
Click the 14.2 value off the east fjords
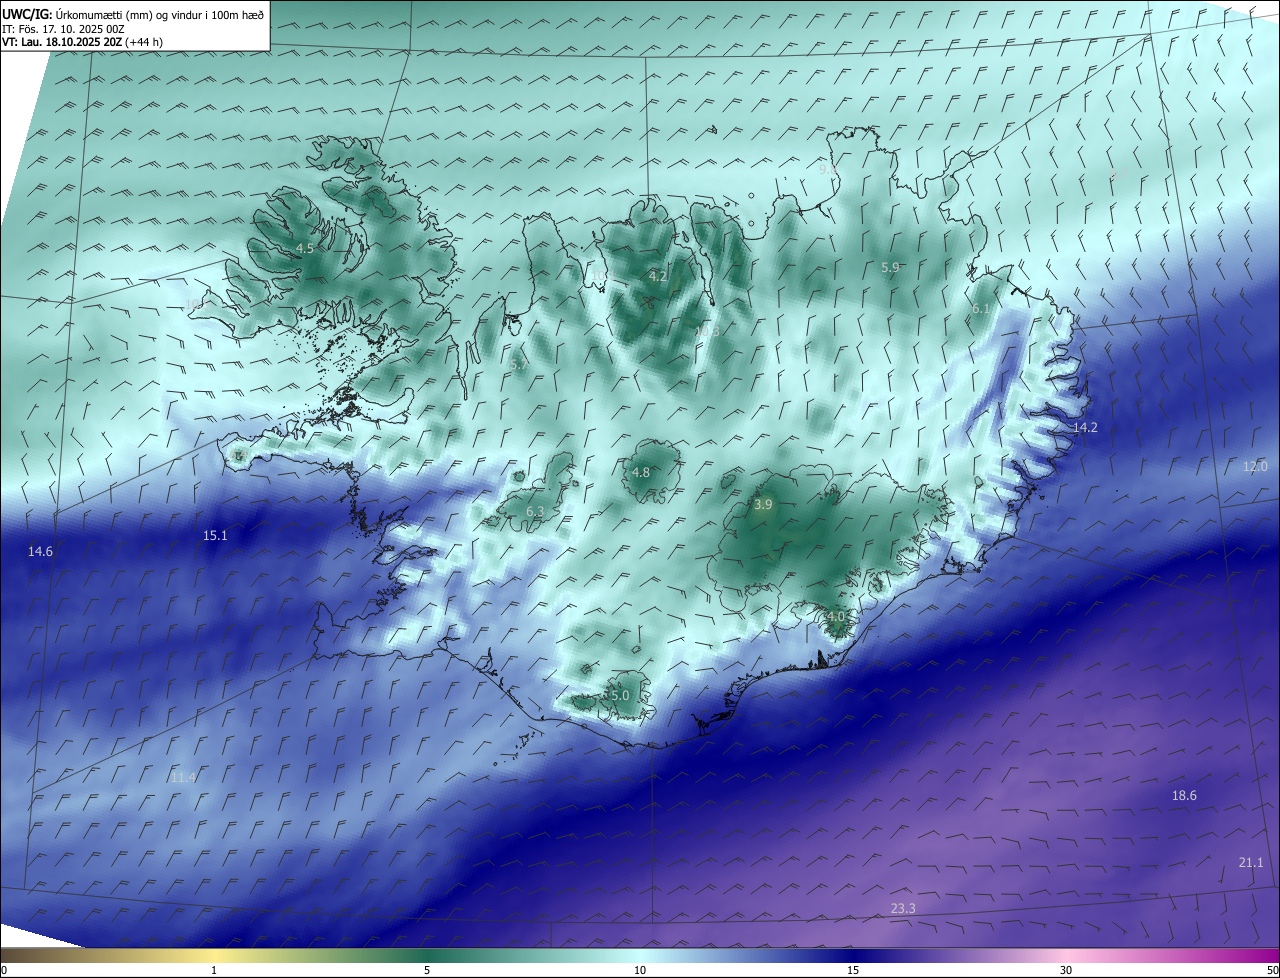tap(1085, 427)
